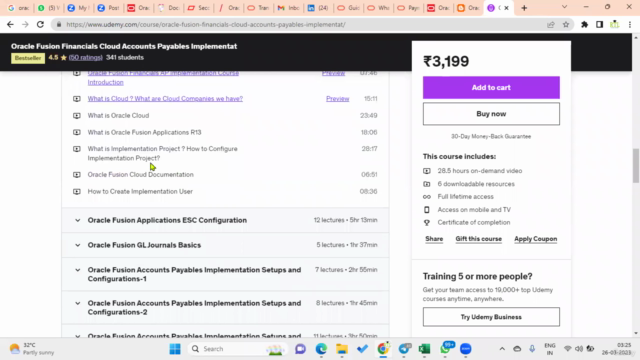Preview the Oracle Fusion Financials AP Introduction lecture
Viewport: 640px width, 360px height.
[333, 73]
